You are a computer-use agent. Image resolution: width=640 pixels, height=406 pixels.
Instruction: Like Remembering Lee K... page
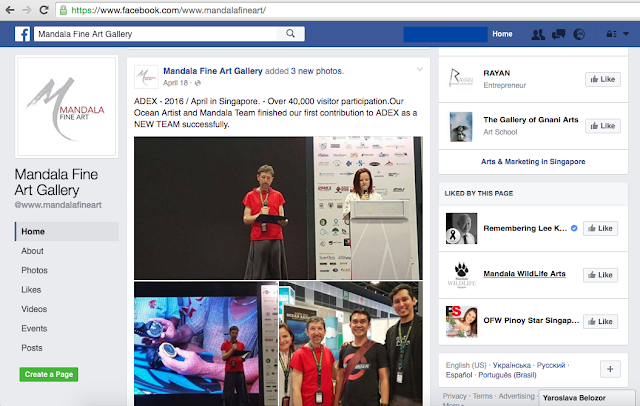600,228
